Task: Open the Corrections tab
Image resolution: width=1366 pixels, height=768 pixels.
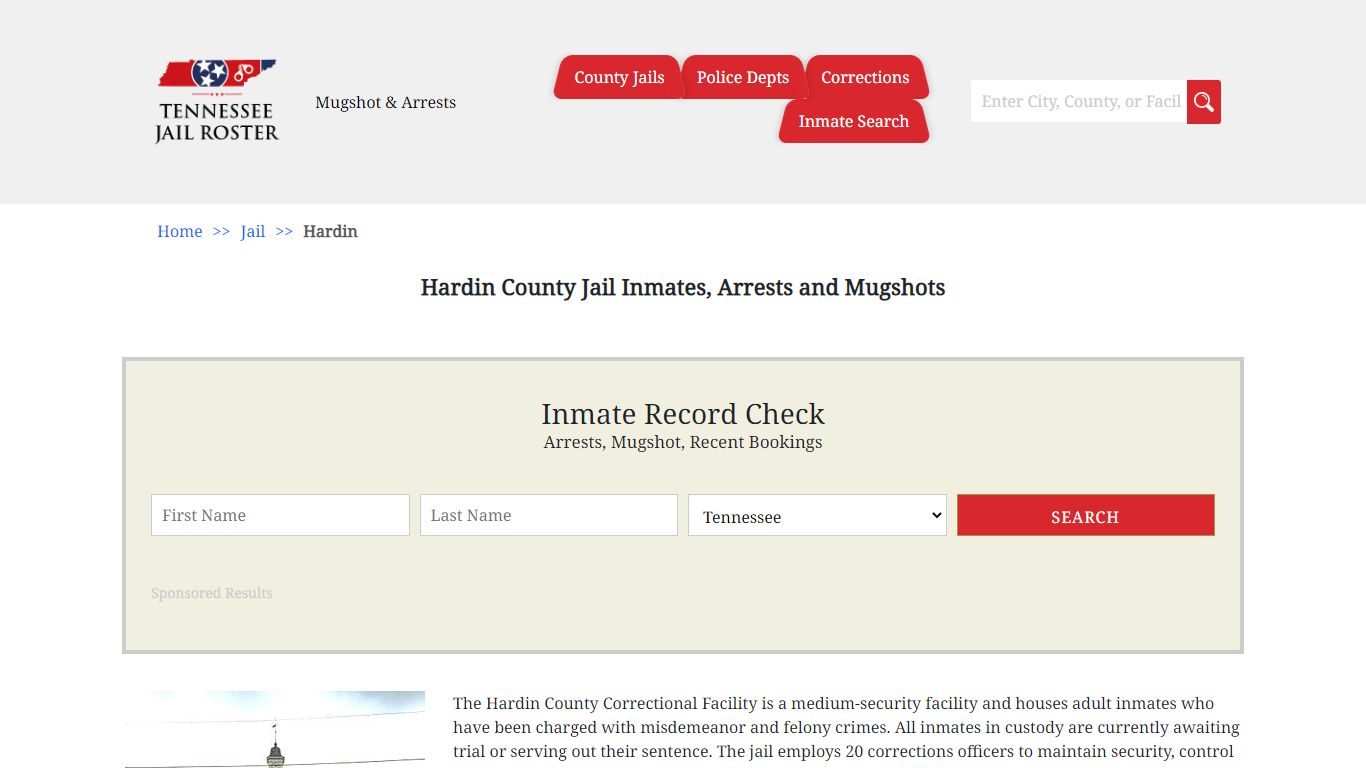Action: [x=865, y=77]
